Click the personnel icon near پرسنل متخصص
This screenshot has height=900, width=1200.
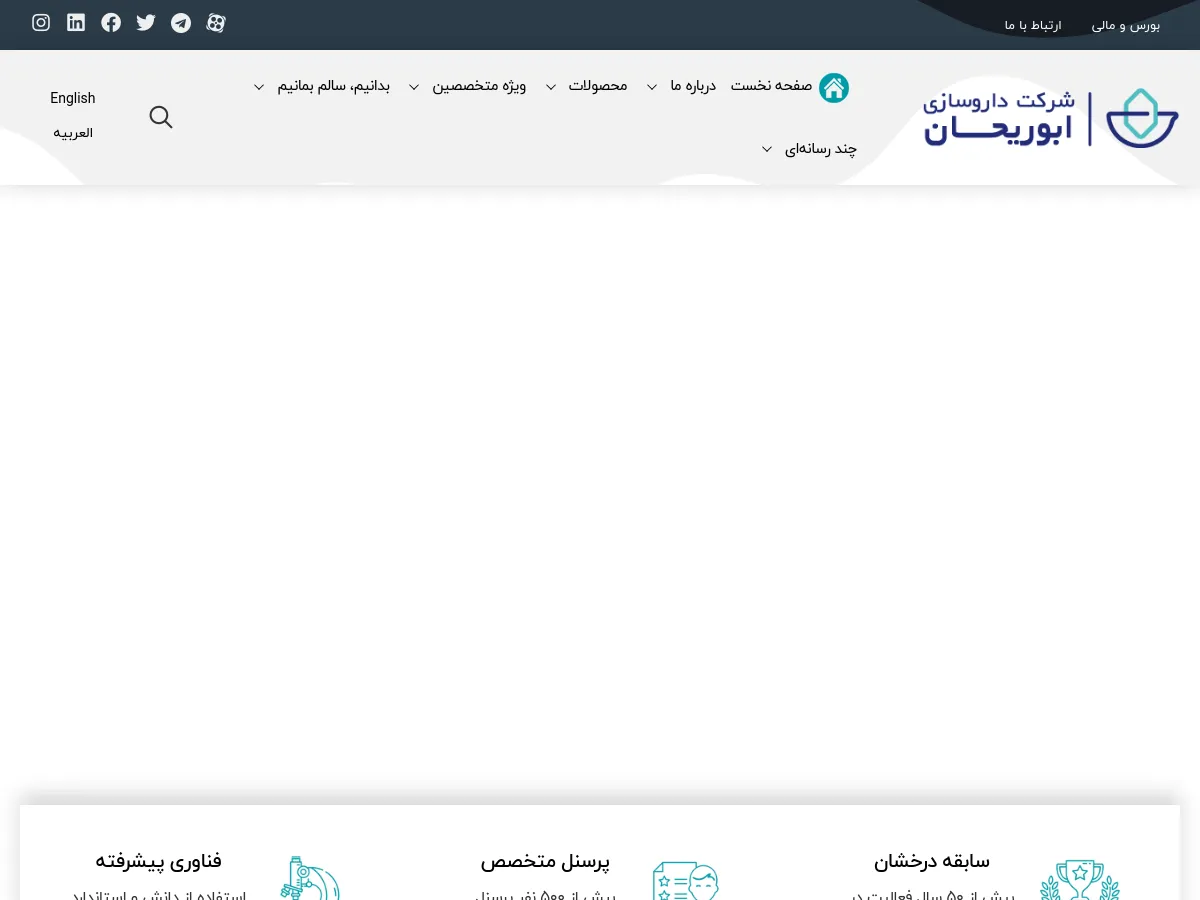coord(686,880)
